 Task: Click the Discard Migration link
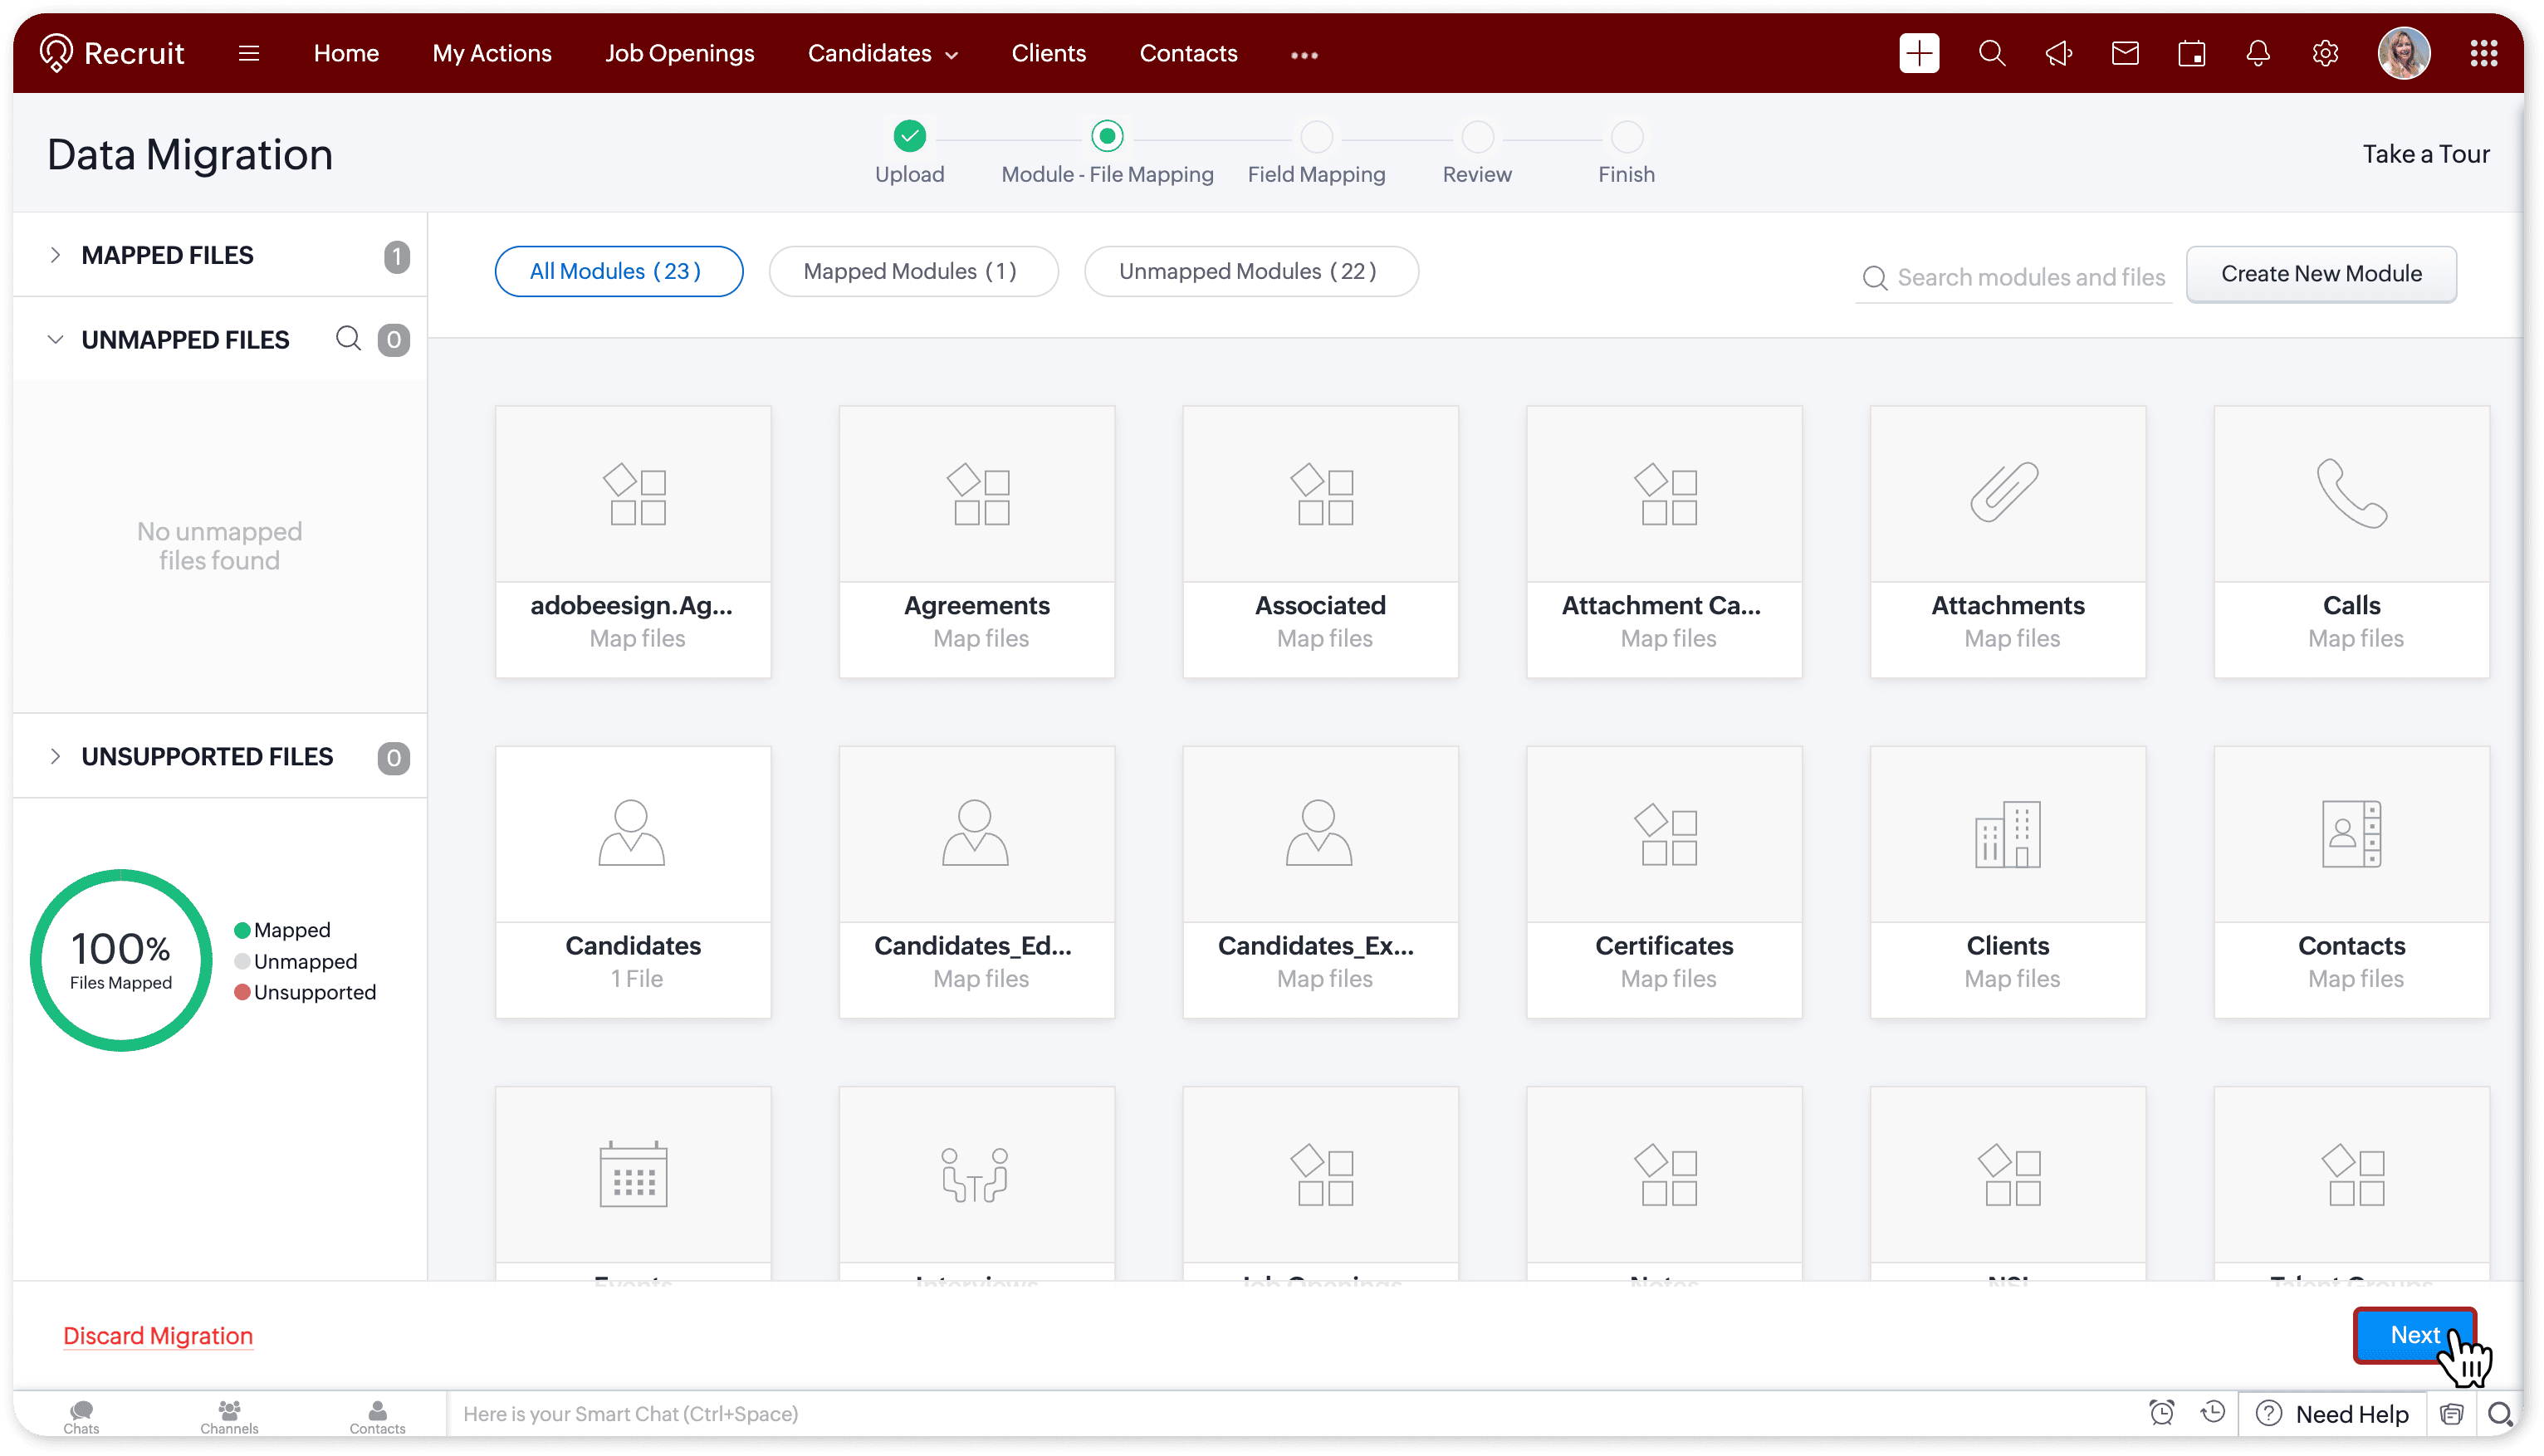158,1335
